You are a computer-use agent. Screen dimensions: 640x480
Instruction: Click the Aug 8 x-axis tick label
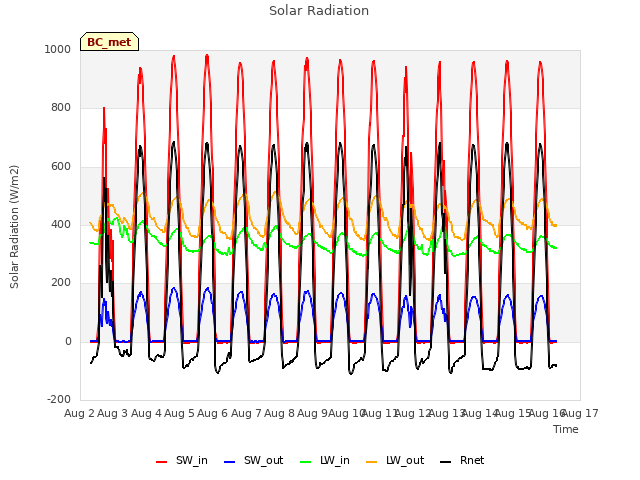pos(279,413)
